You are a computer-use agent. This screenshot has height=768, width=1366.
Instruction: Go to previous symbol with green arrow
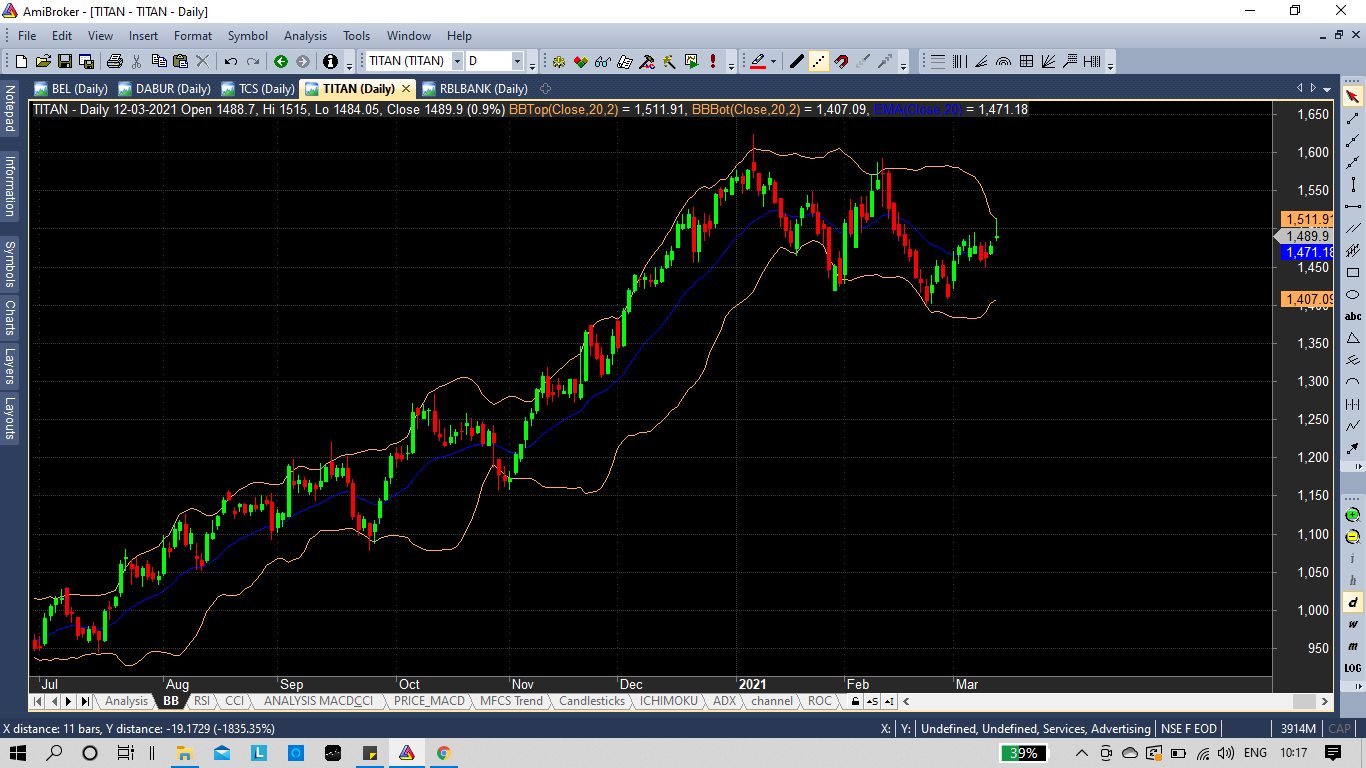click(281, 61)
